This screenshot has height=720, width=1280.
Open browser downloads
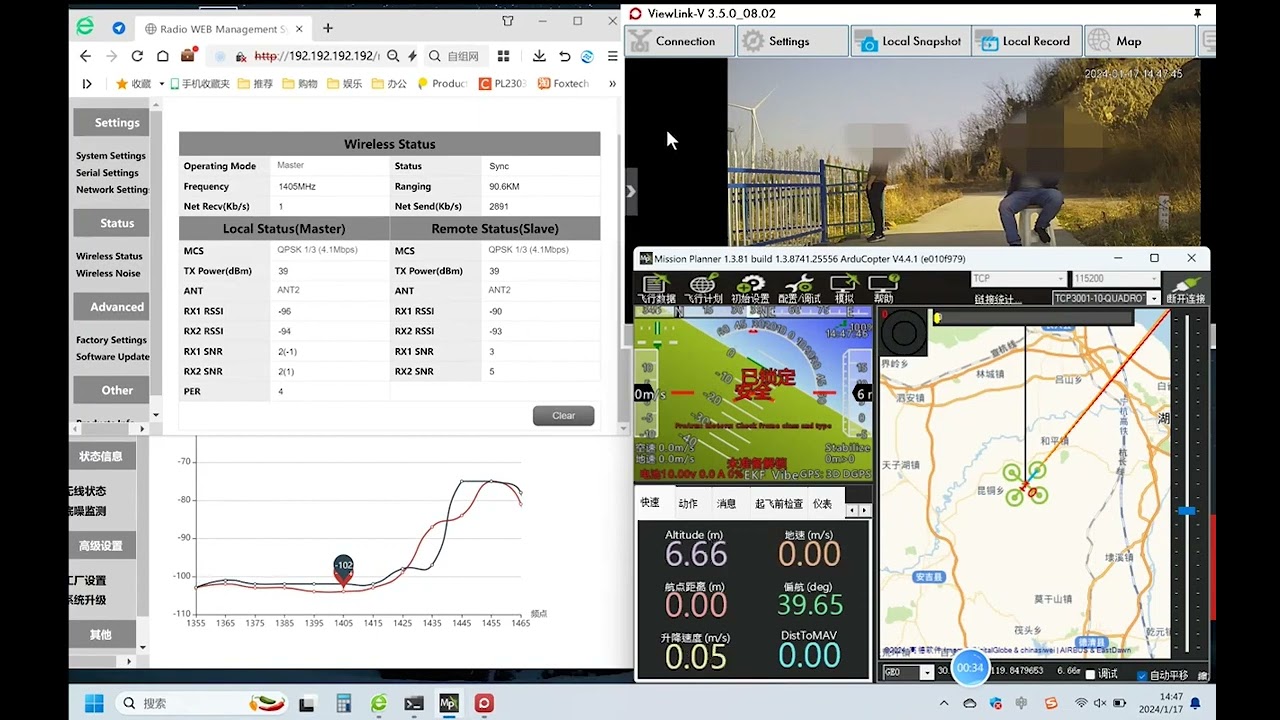tap(540, 56)
